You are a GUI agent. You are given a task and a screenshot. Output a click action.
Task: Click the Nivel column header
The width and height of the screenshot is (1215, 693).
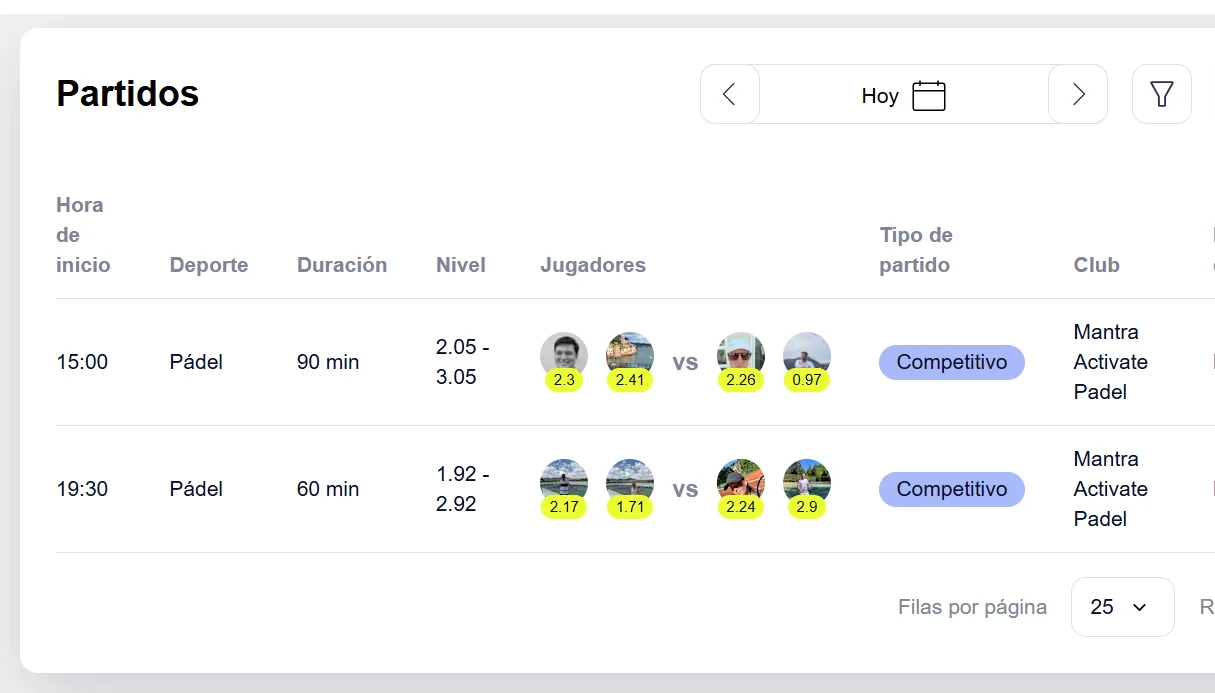pos(461,265)
